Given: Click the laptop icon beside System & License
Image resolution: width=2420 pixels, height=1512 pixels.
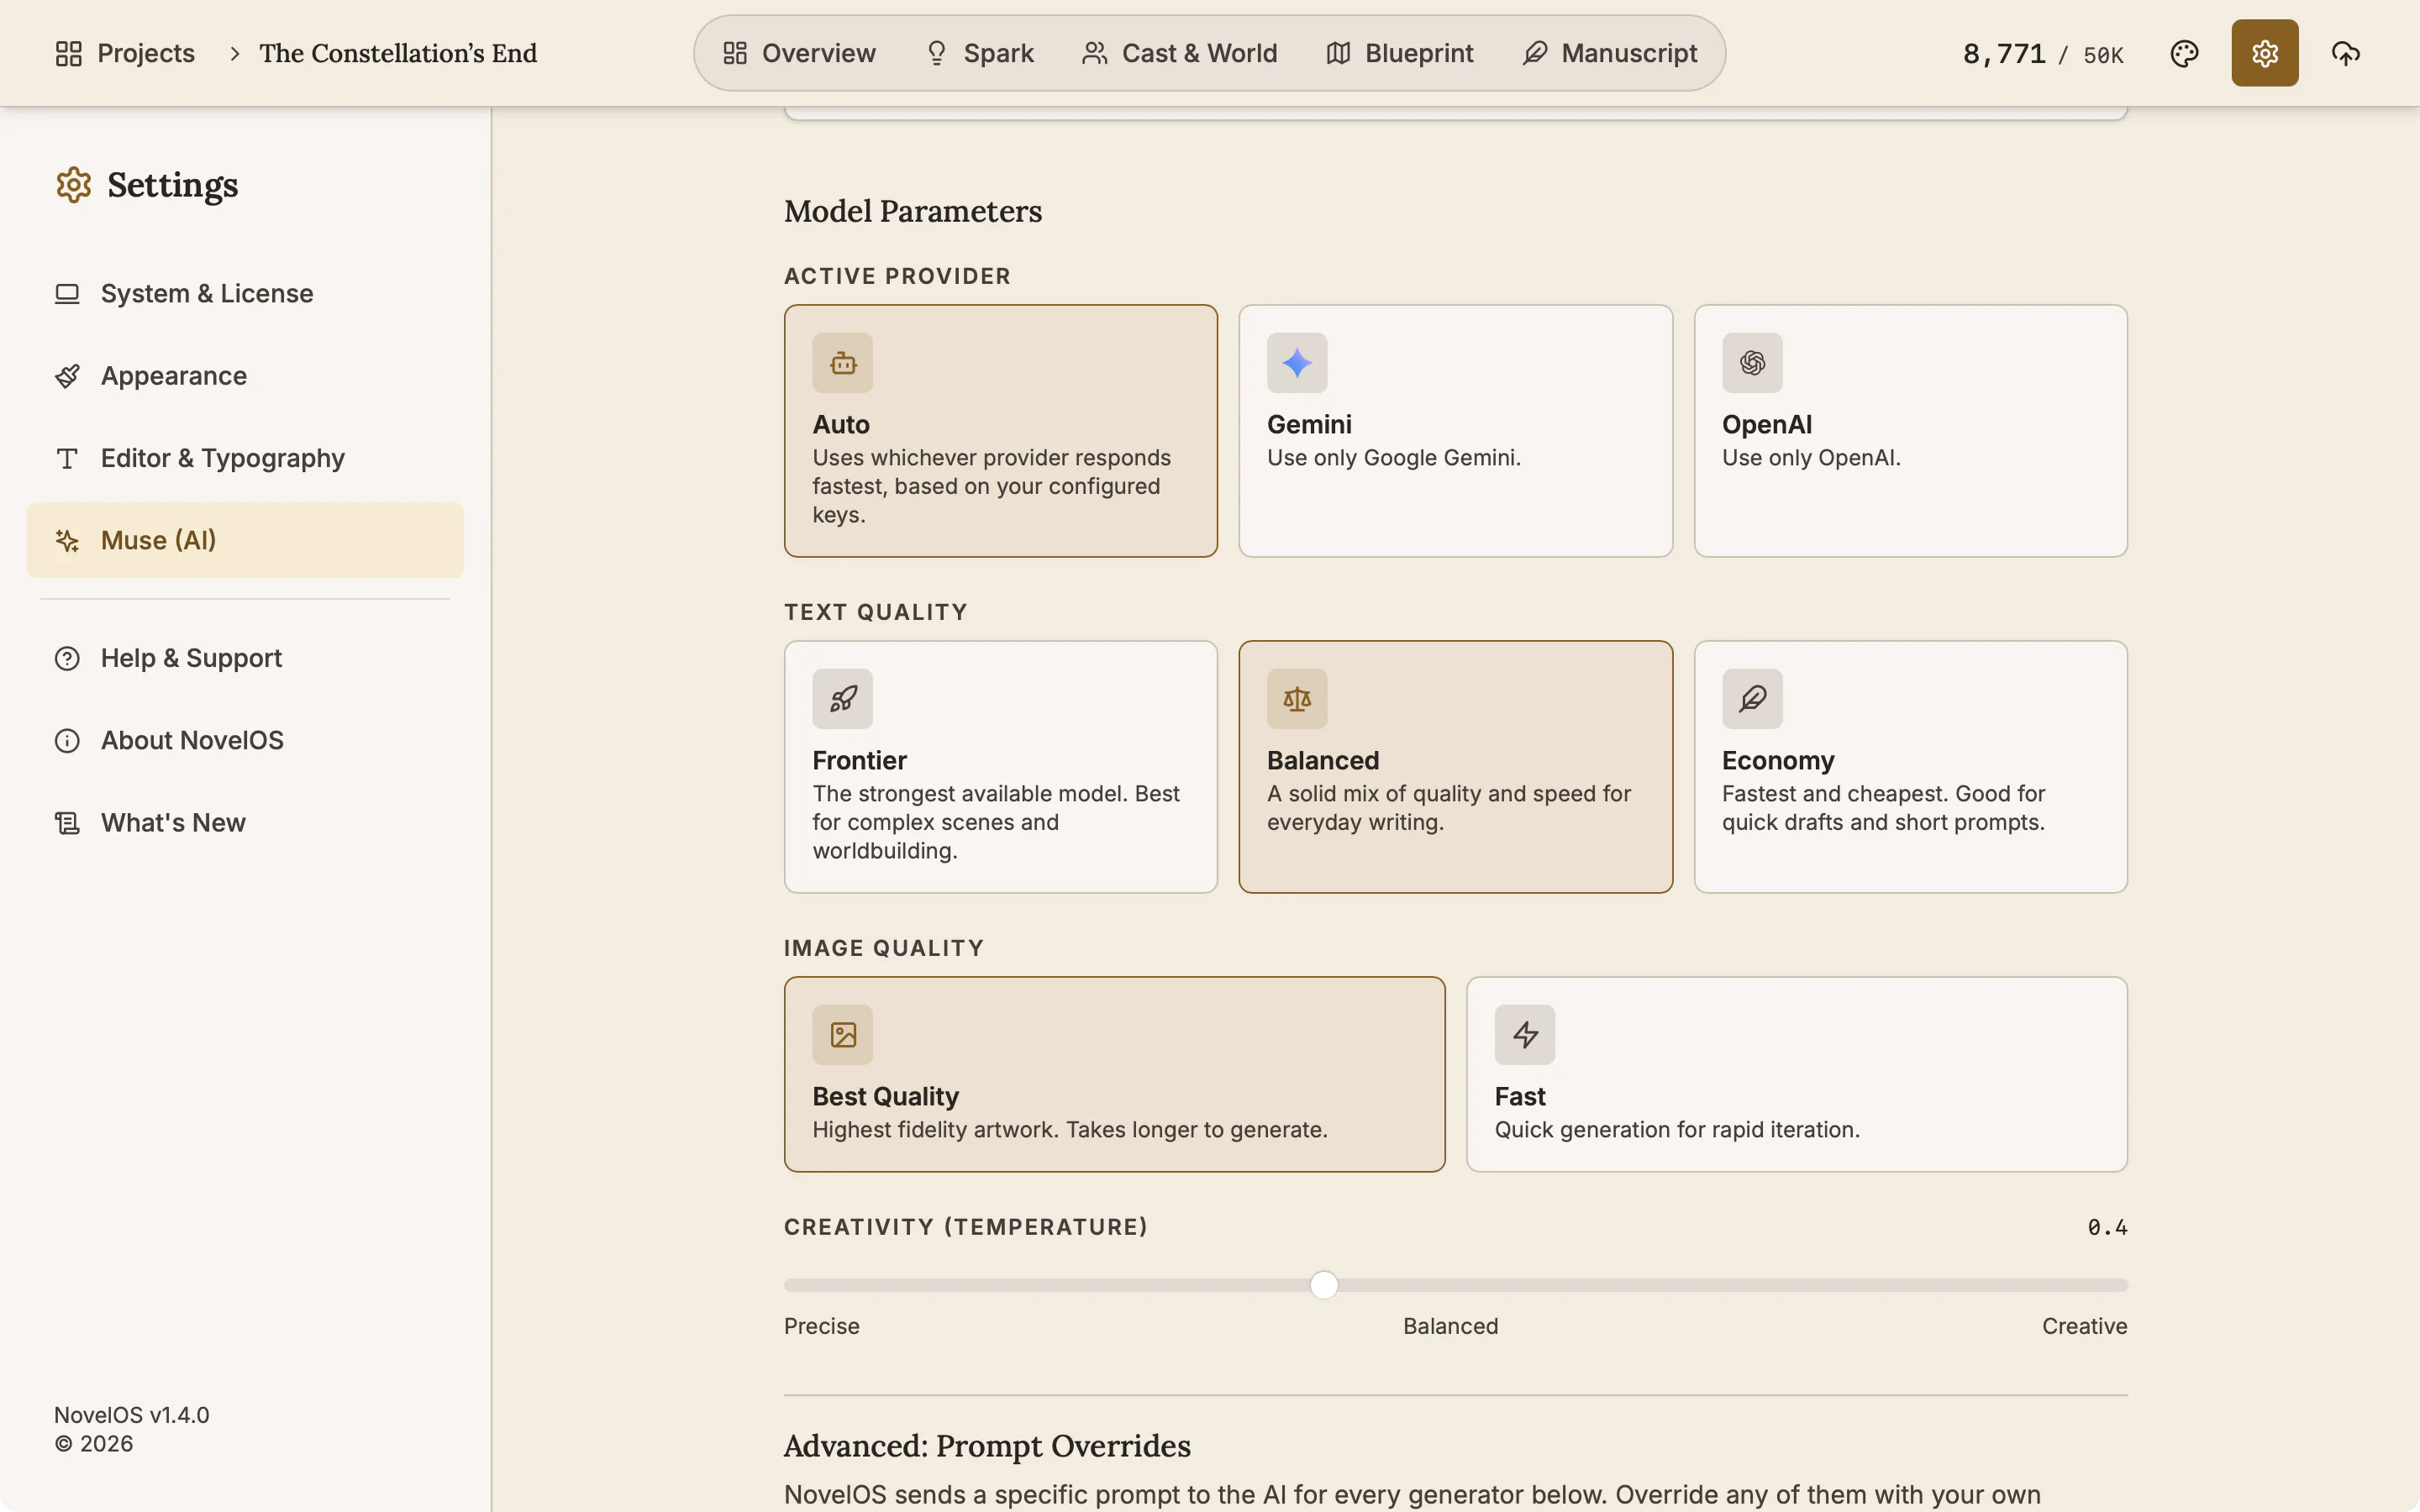Looking at the screenshot, I should 67,294.
